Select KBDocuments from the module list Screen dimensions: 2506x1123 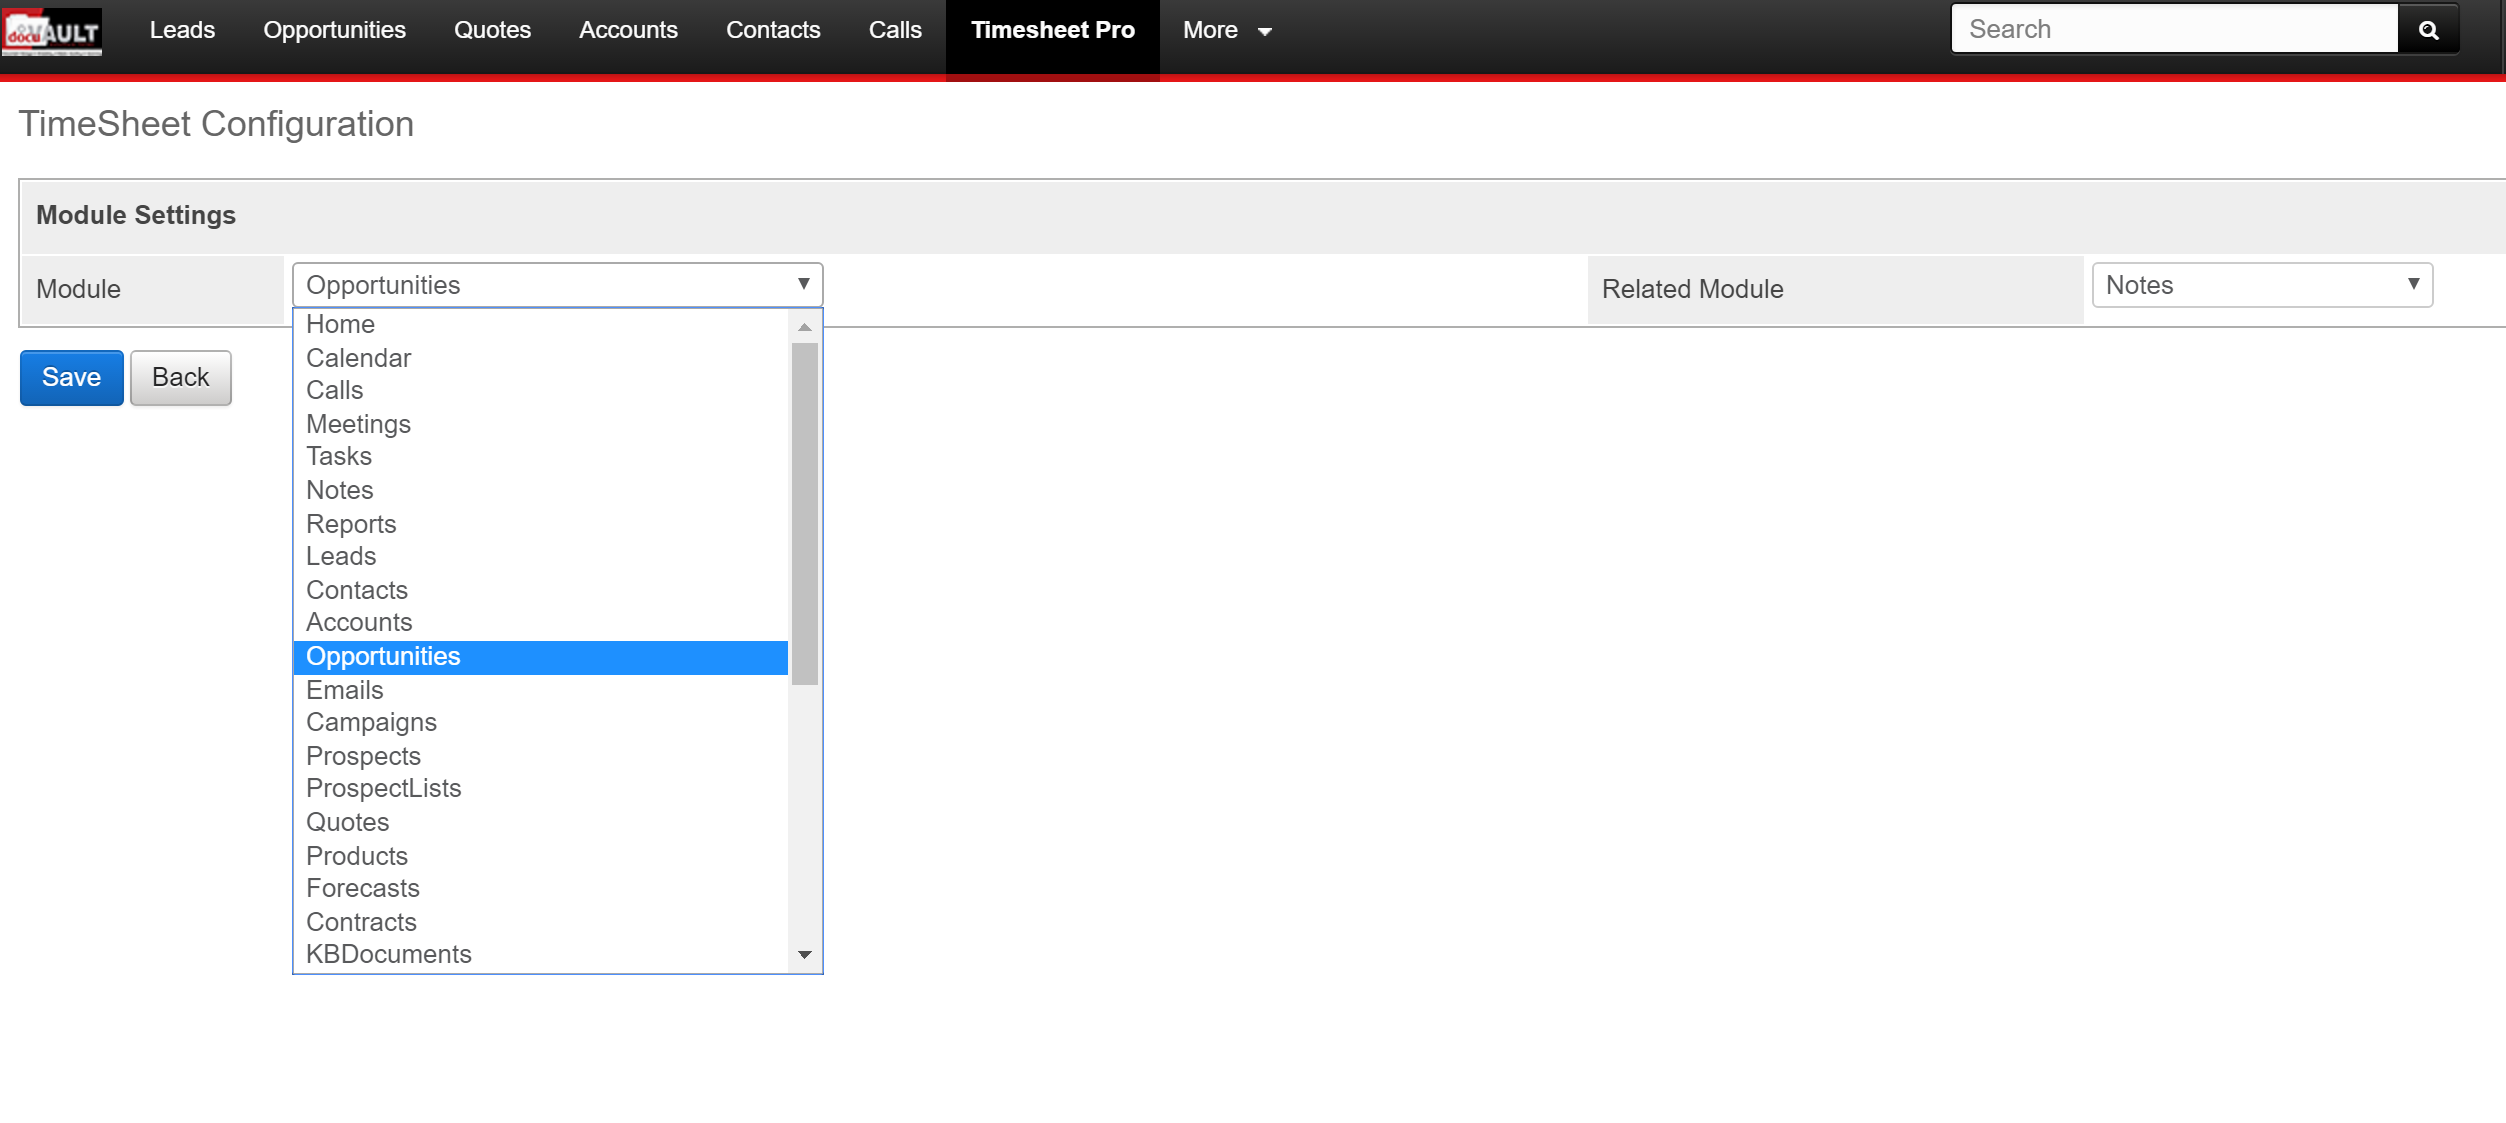point(390,954)
